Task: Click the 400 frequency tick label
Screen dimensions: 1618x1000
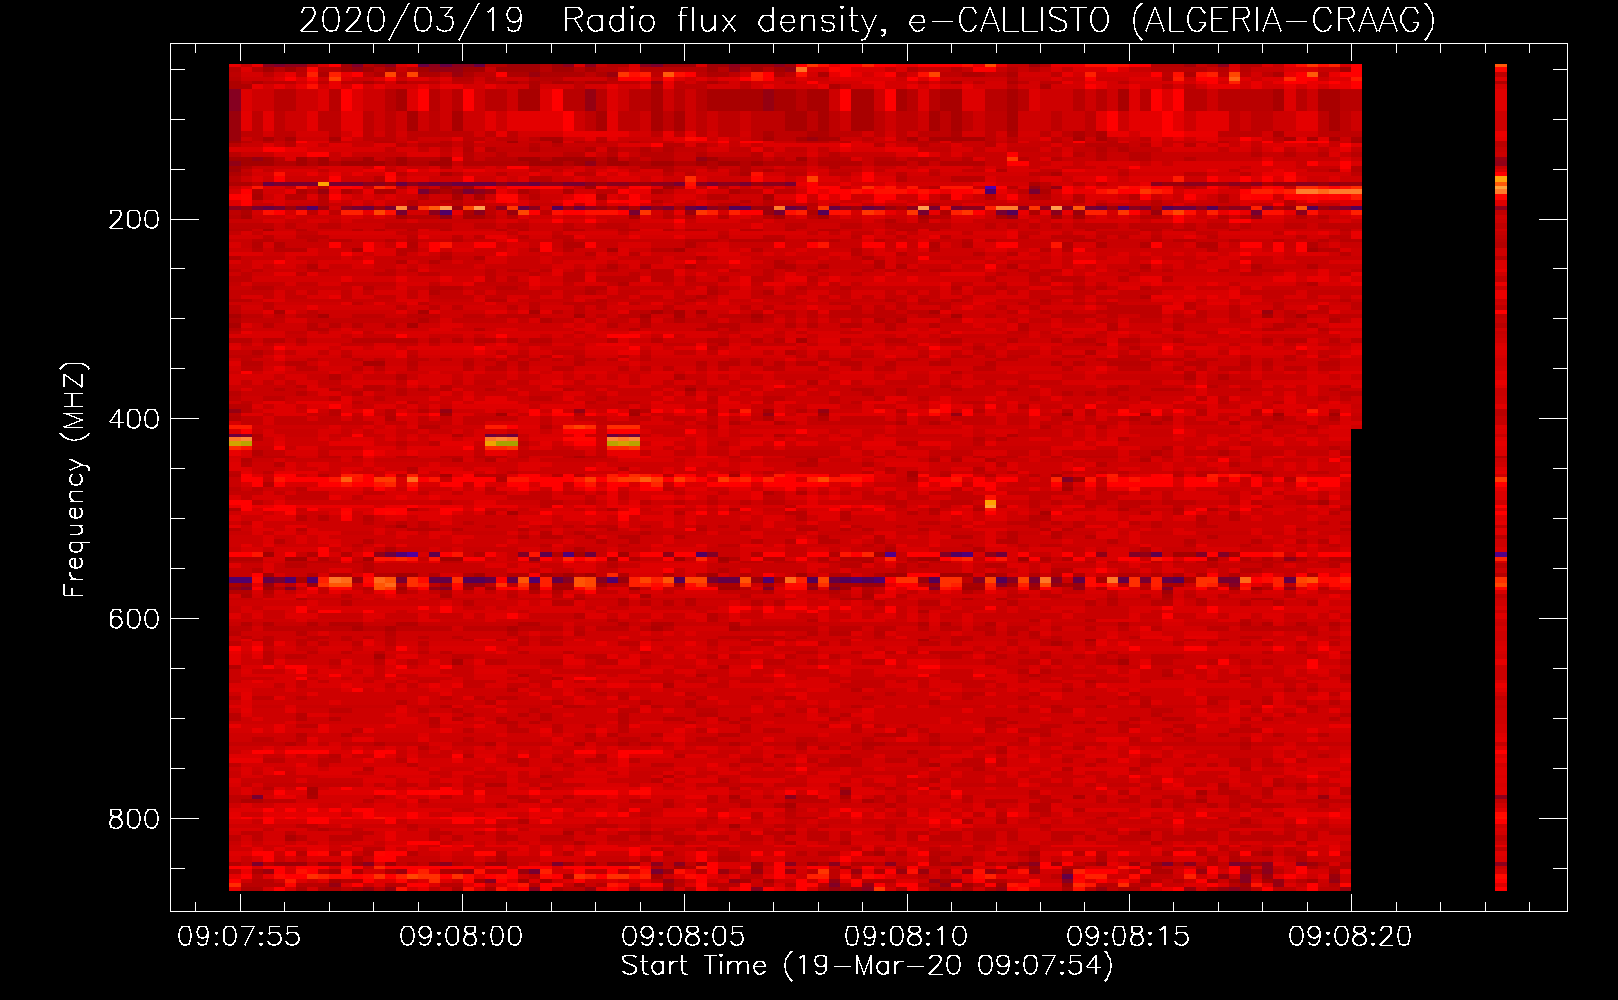Action: (134, 419)
